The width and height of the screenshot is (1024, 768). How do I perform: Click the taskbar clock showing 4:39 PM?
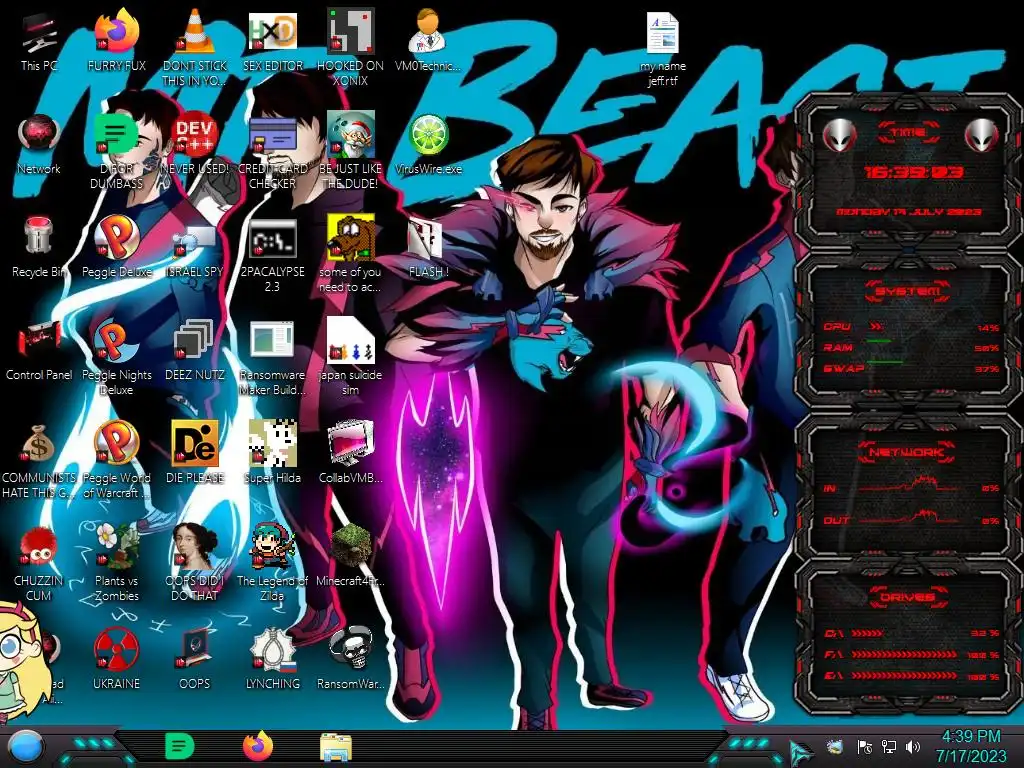tap(971, 746)
